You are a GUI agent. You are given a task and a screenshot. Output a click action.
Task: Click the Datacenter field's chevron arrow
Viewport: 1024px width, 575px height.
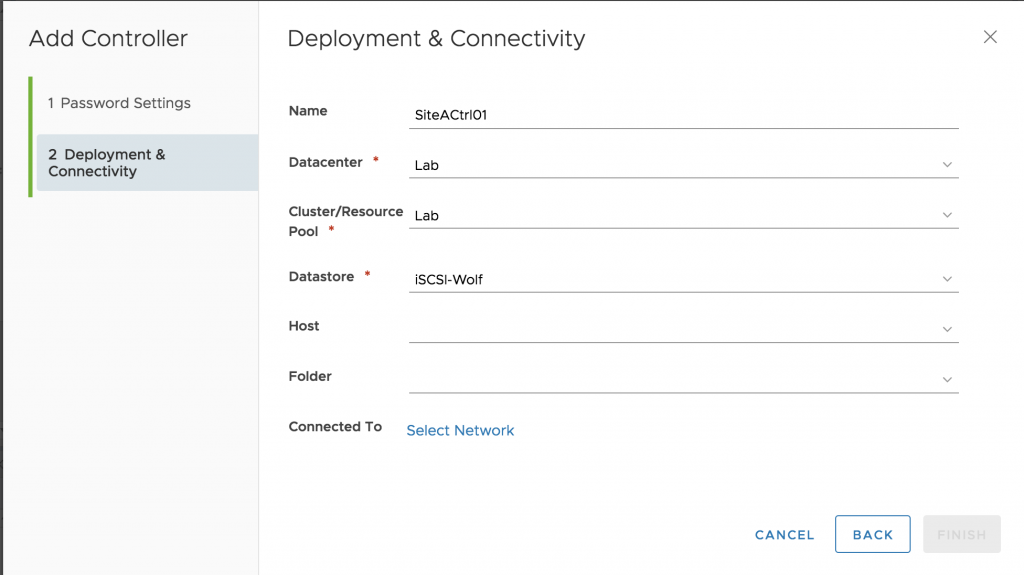947,165
